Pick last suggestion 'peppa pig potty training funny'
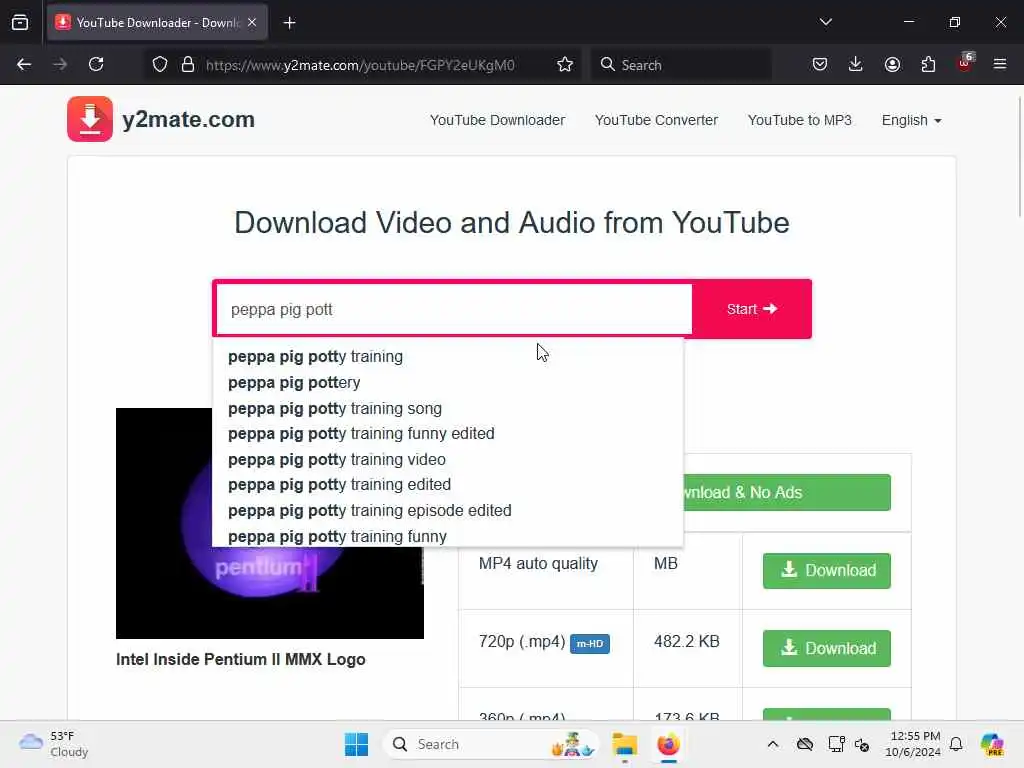 pos(448,536)
